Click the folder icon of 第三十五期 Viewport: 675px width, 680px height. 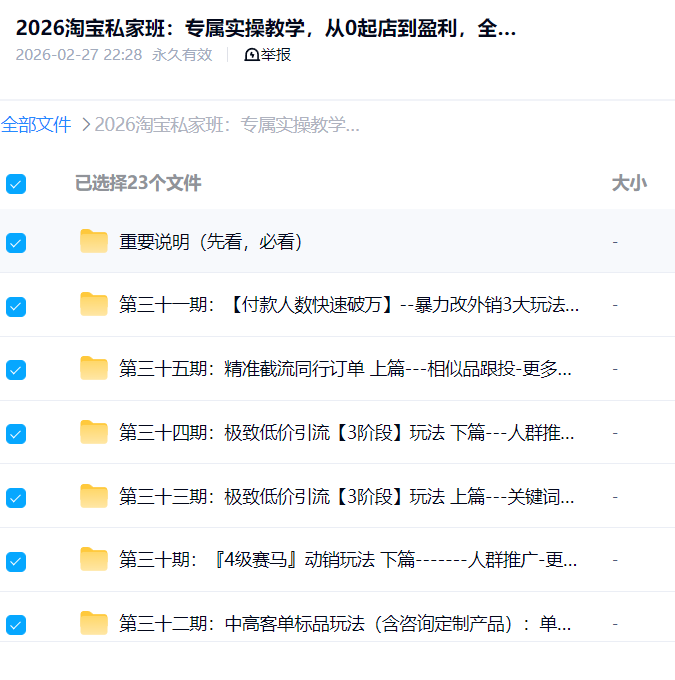pyautogui.click(x=94, y=369)
